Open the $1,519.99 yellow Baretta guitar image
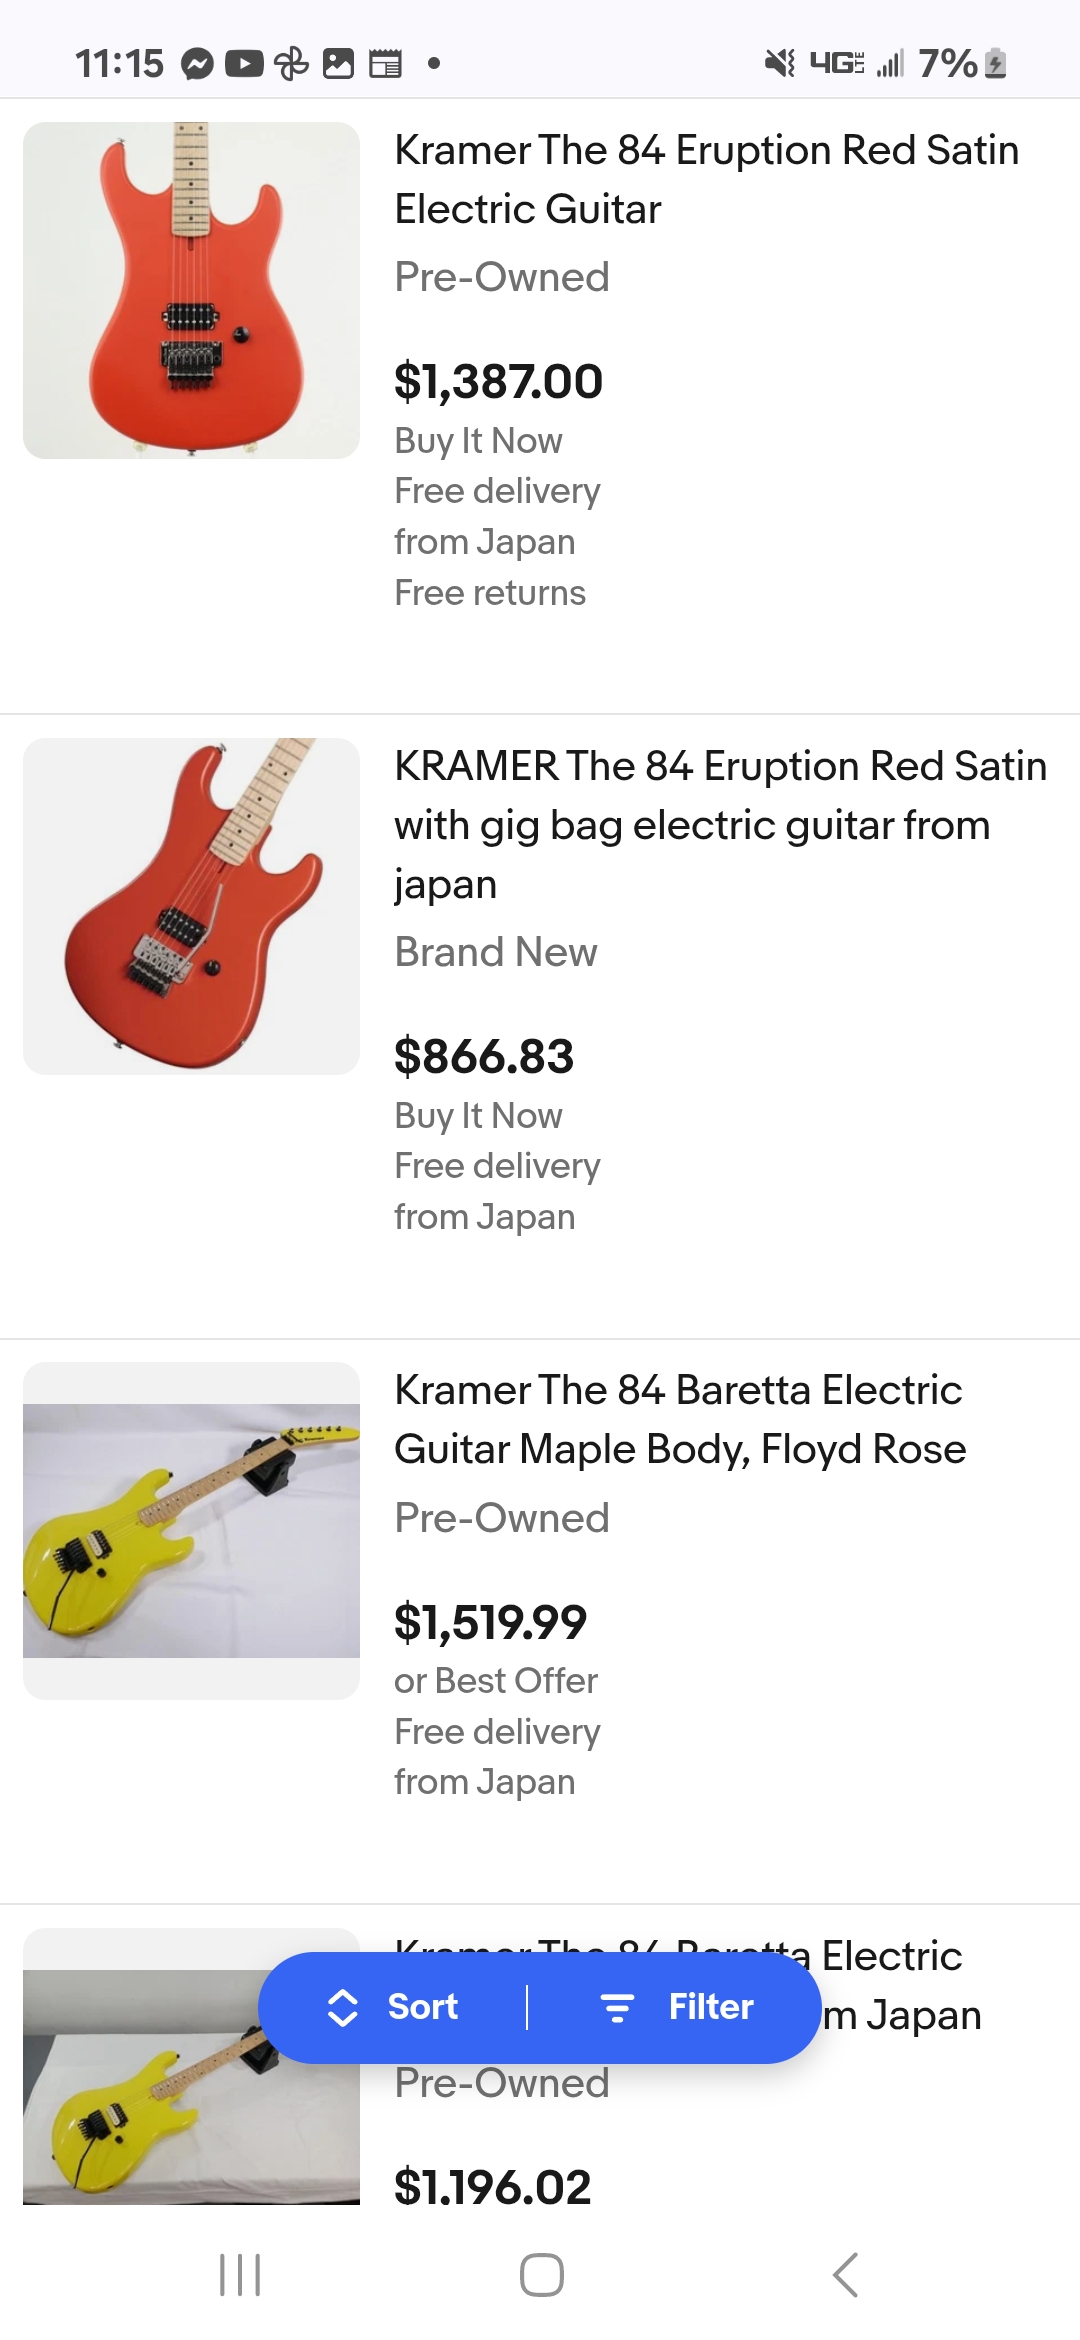The image size is (1080, 2340). coord(191,1530)
